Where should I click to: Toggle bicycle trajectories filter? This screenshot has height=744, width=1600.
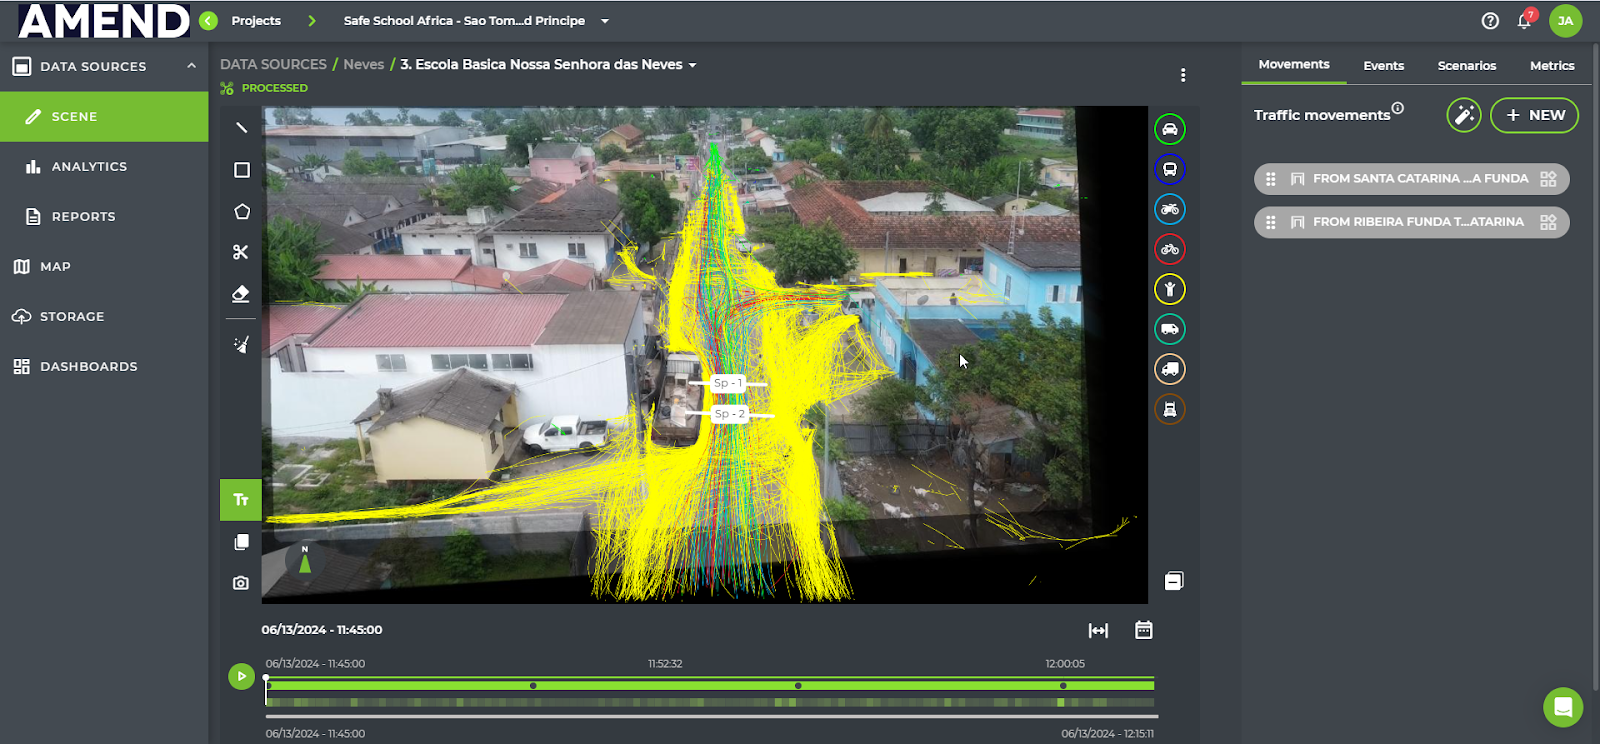click(1170, 249)
